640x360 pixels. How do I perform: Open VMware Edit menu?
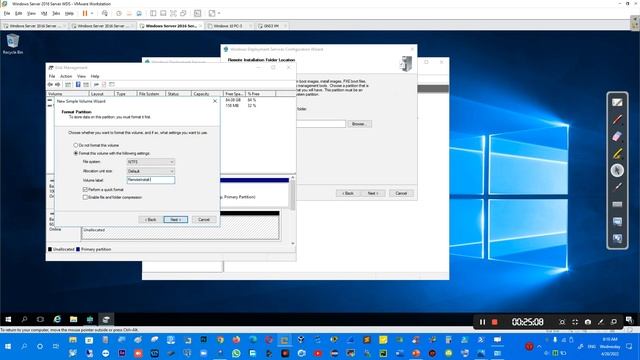[x=18, y=13]
